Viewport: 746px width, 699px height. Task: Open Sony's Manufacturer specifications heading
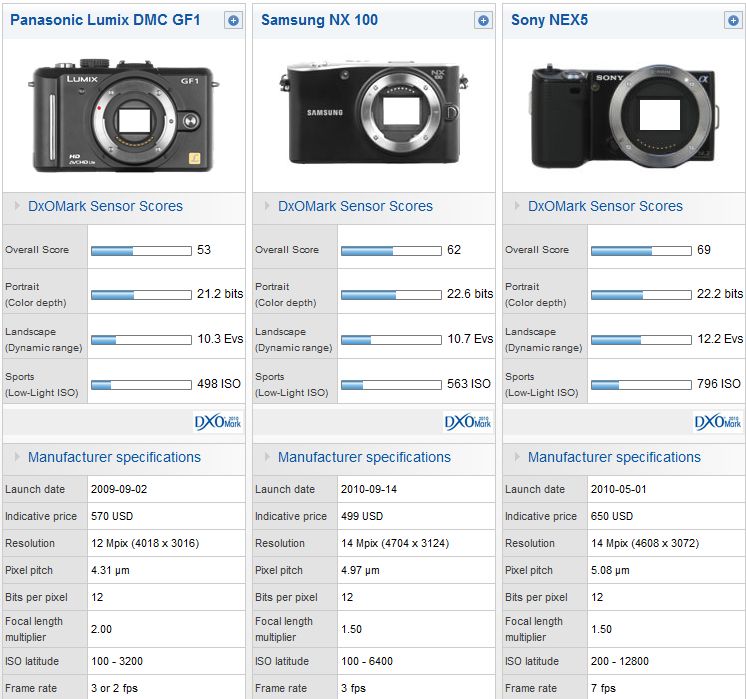tap(614, 457)
